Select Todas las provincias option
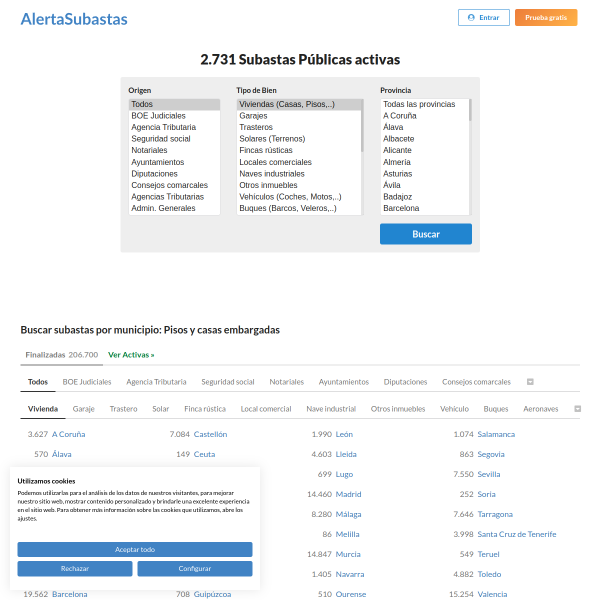Viewport: 600px width, 600px height. pos(425,104)
